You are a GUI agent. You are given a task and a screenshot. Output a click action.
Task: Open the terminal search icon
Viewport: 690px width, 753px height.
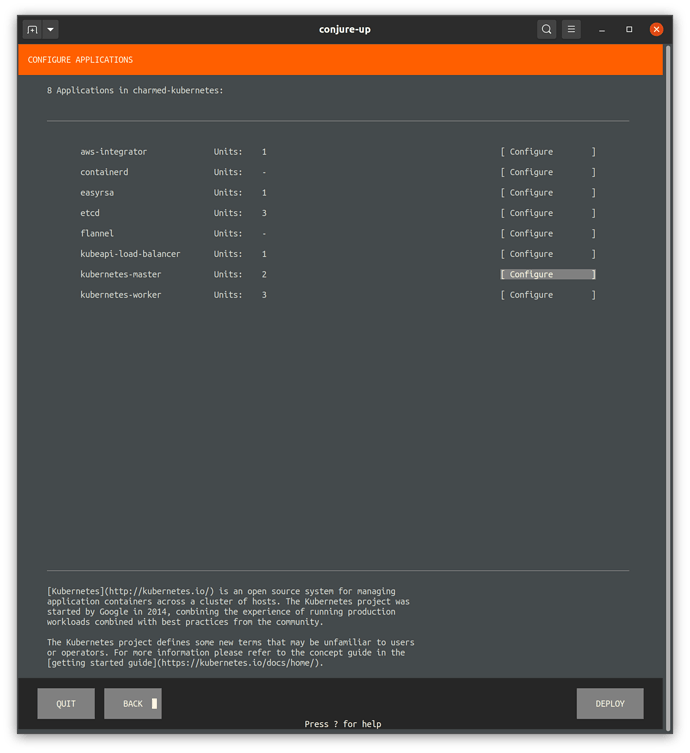546,29
